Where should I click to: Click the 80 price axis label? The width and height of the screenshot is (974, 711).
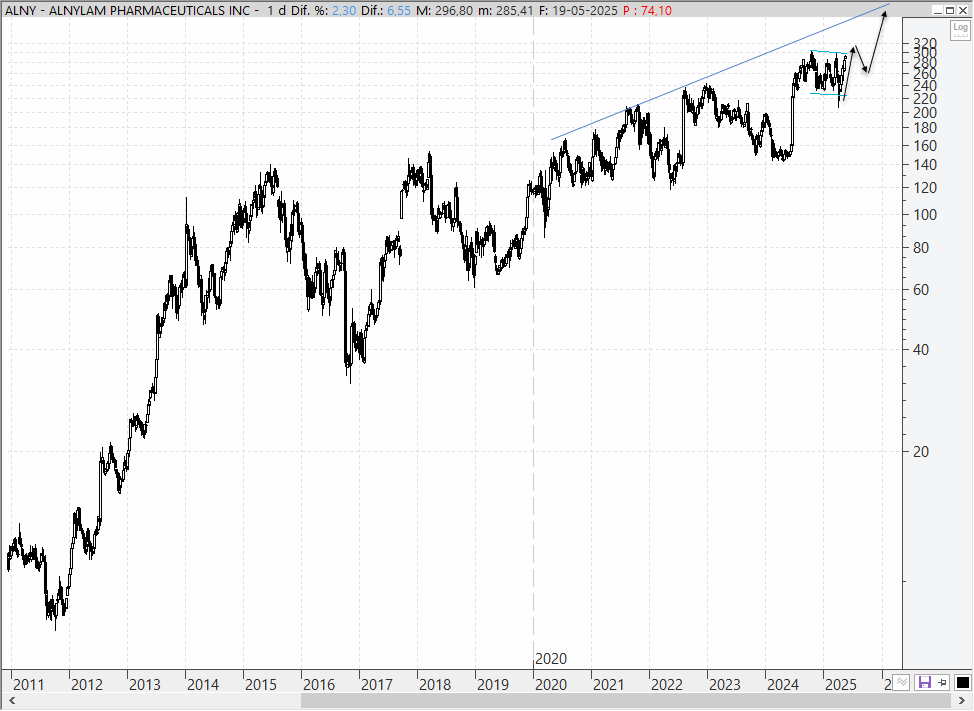pos(921,248)
